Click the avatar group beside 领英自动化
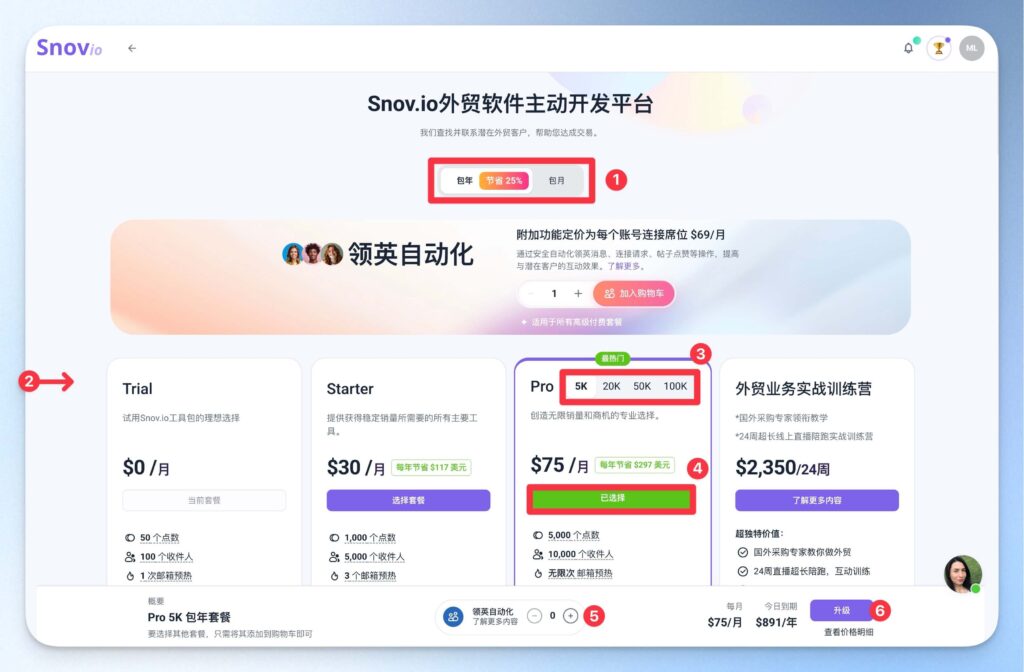 312,254
